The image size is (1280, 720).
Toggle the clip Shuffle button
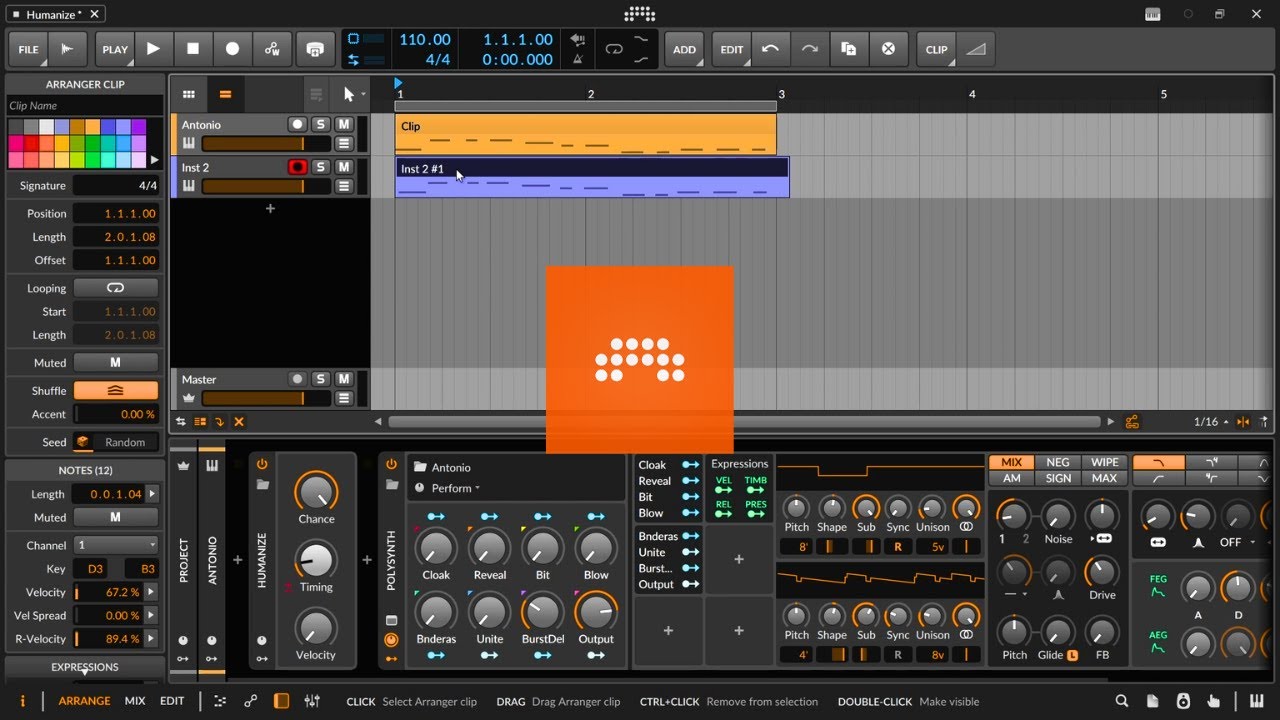[116, 391]
